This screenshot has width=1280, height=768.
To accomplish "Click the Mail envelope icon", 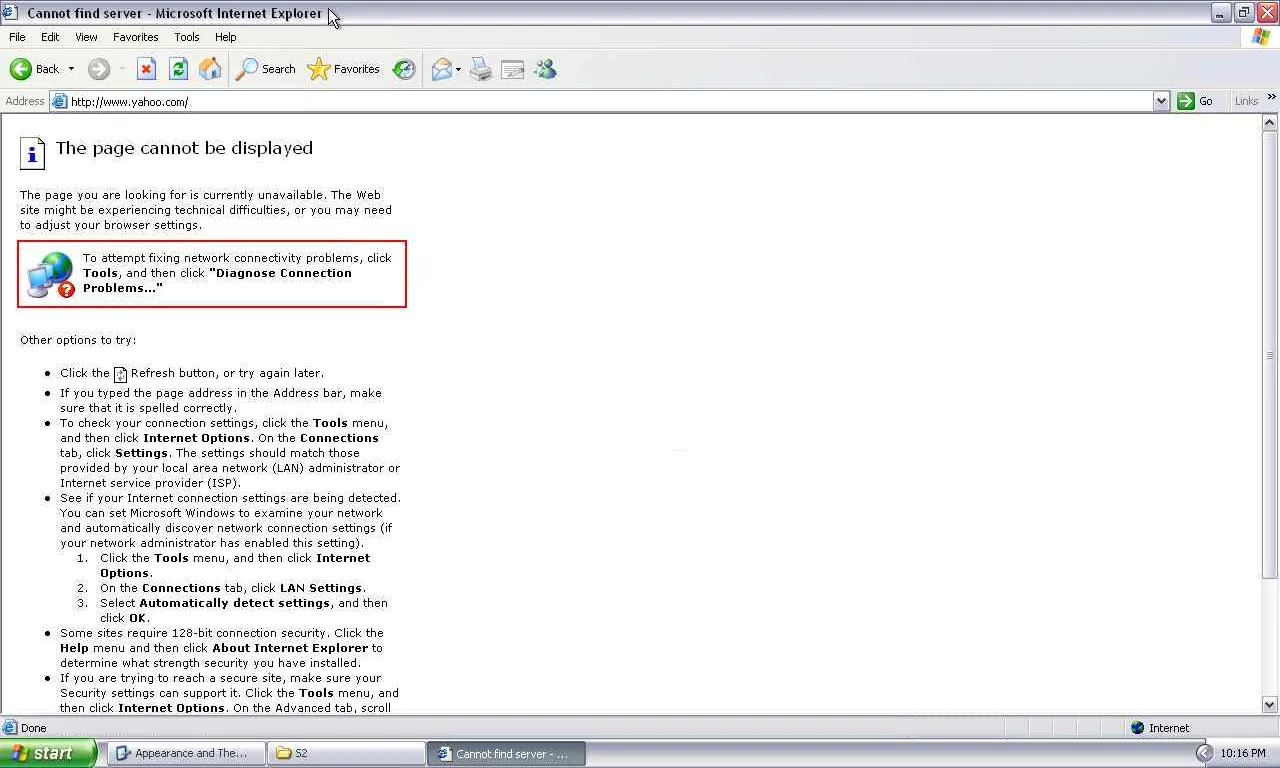I will 441,69.
